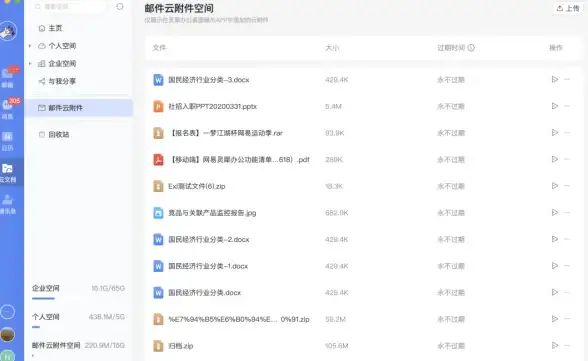Screen dimensions: 588x361
Task: Open more options for 国民经济行业分类-3.docx
Action: (567, 79)
